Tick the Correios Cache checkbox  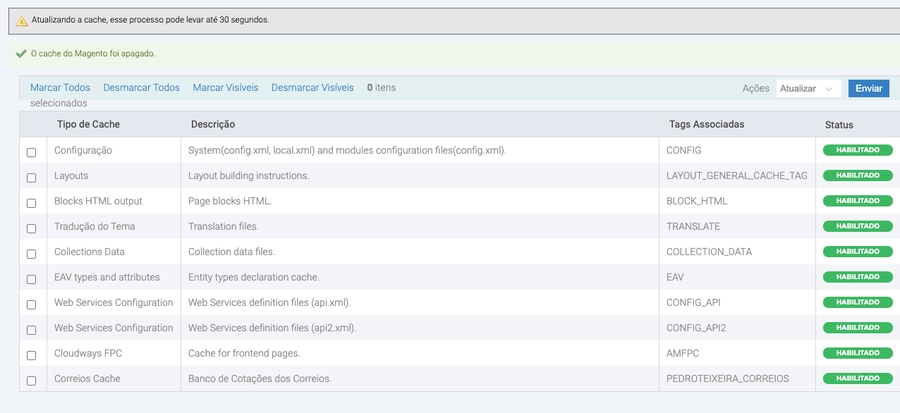(x=31, y=380)
